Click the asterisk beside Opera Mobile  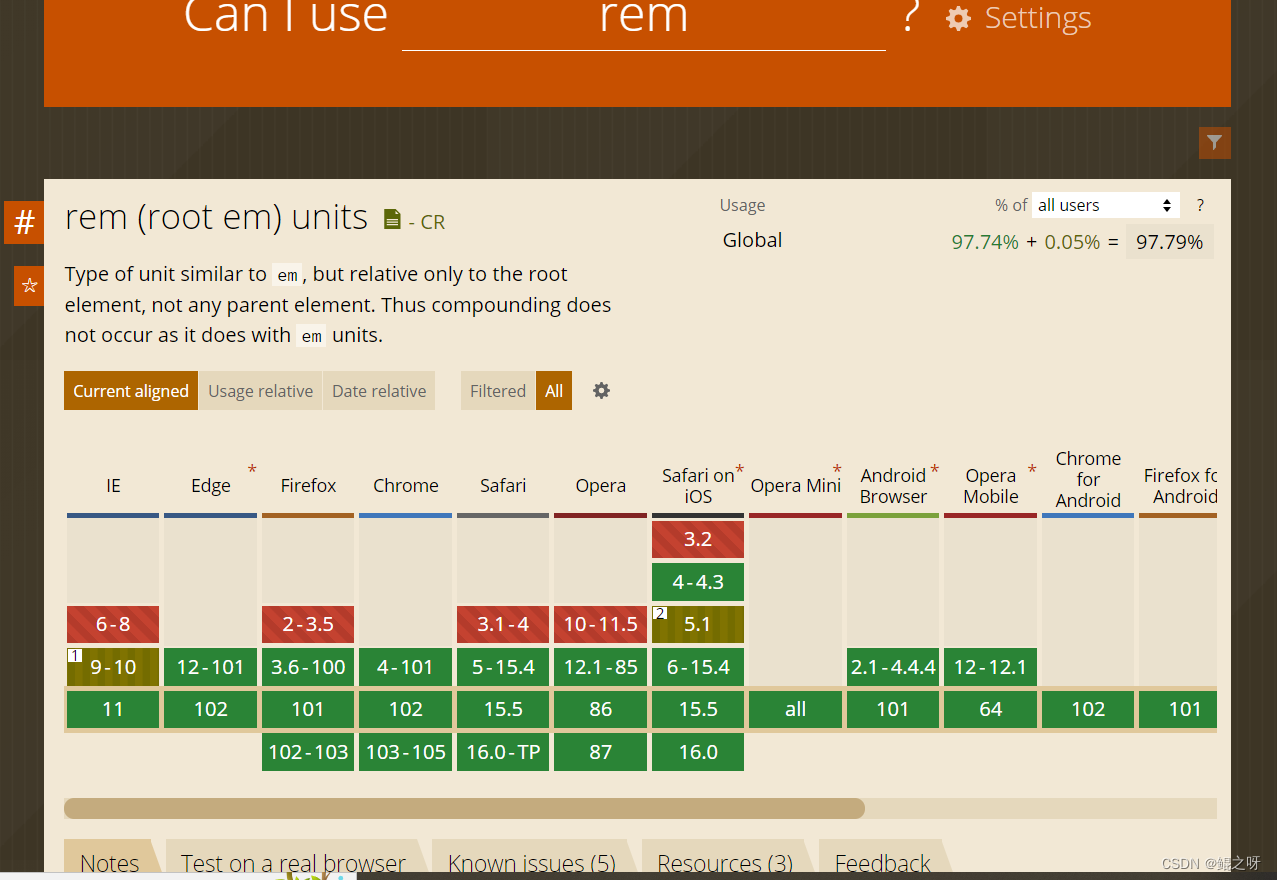[1032, 470]
